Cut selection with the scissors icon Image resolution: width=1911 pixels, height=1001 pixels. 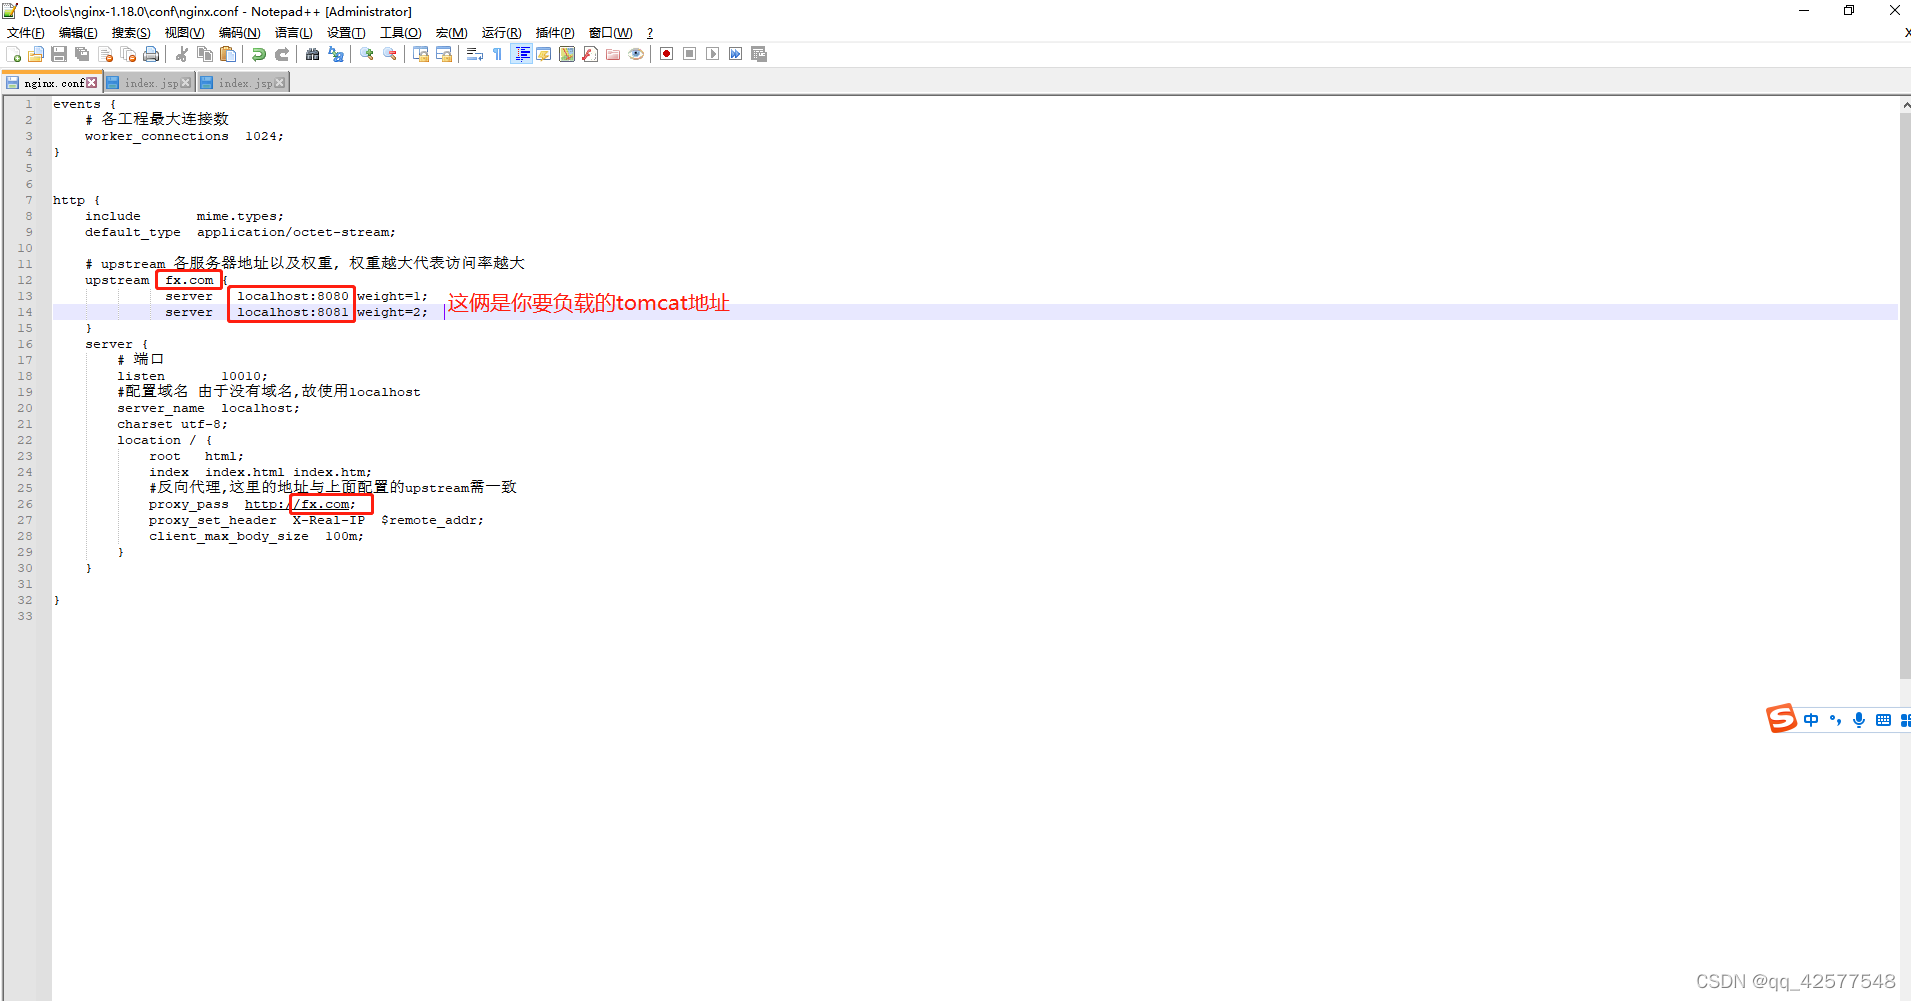182,54
